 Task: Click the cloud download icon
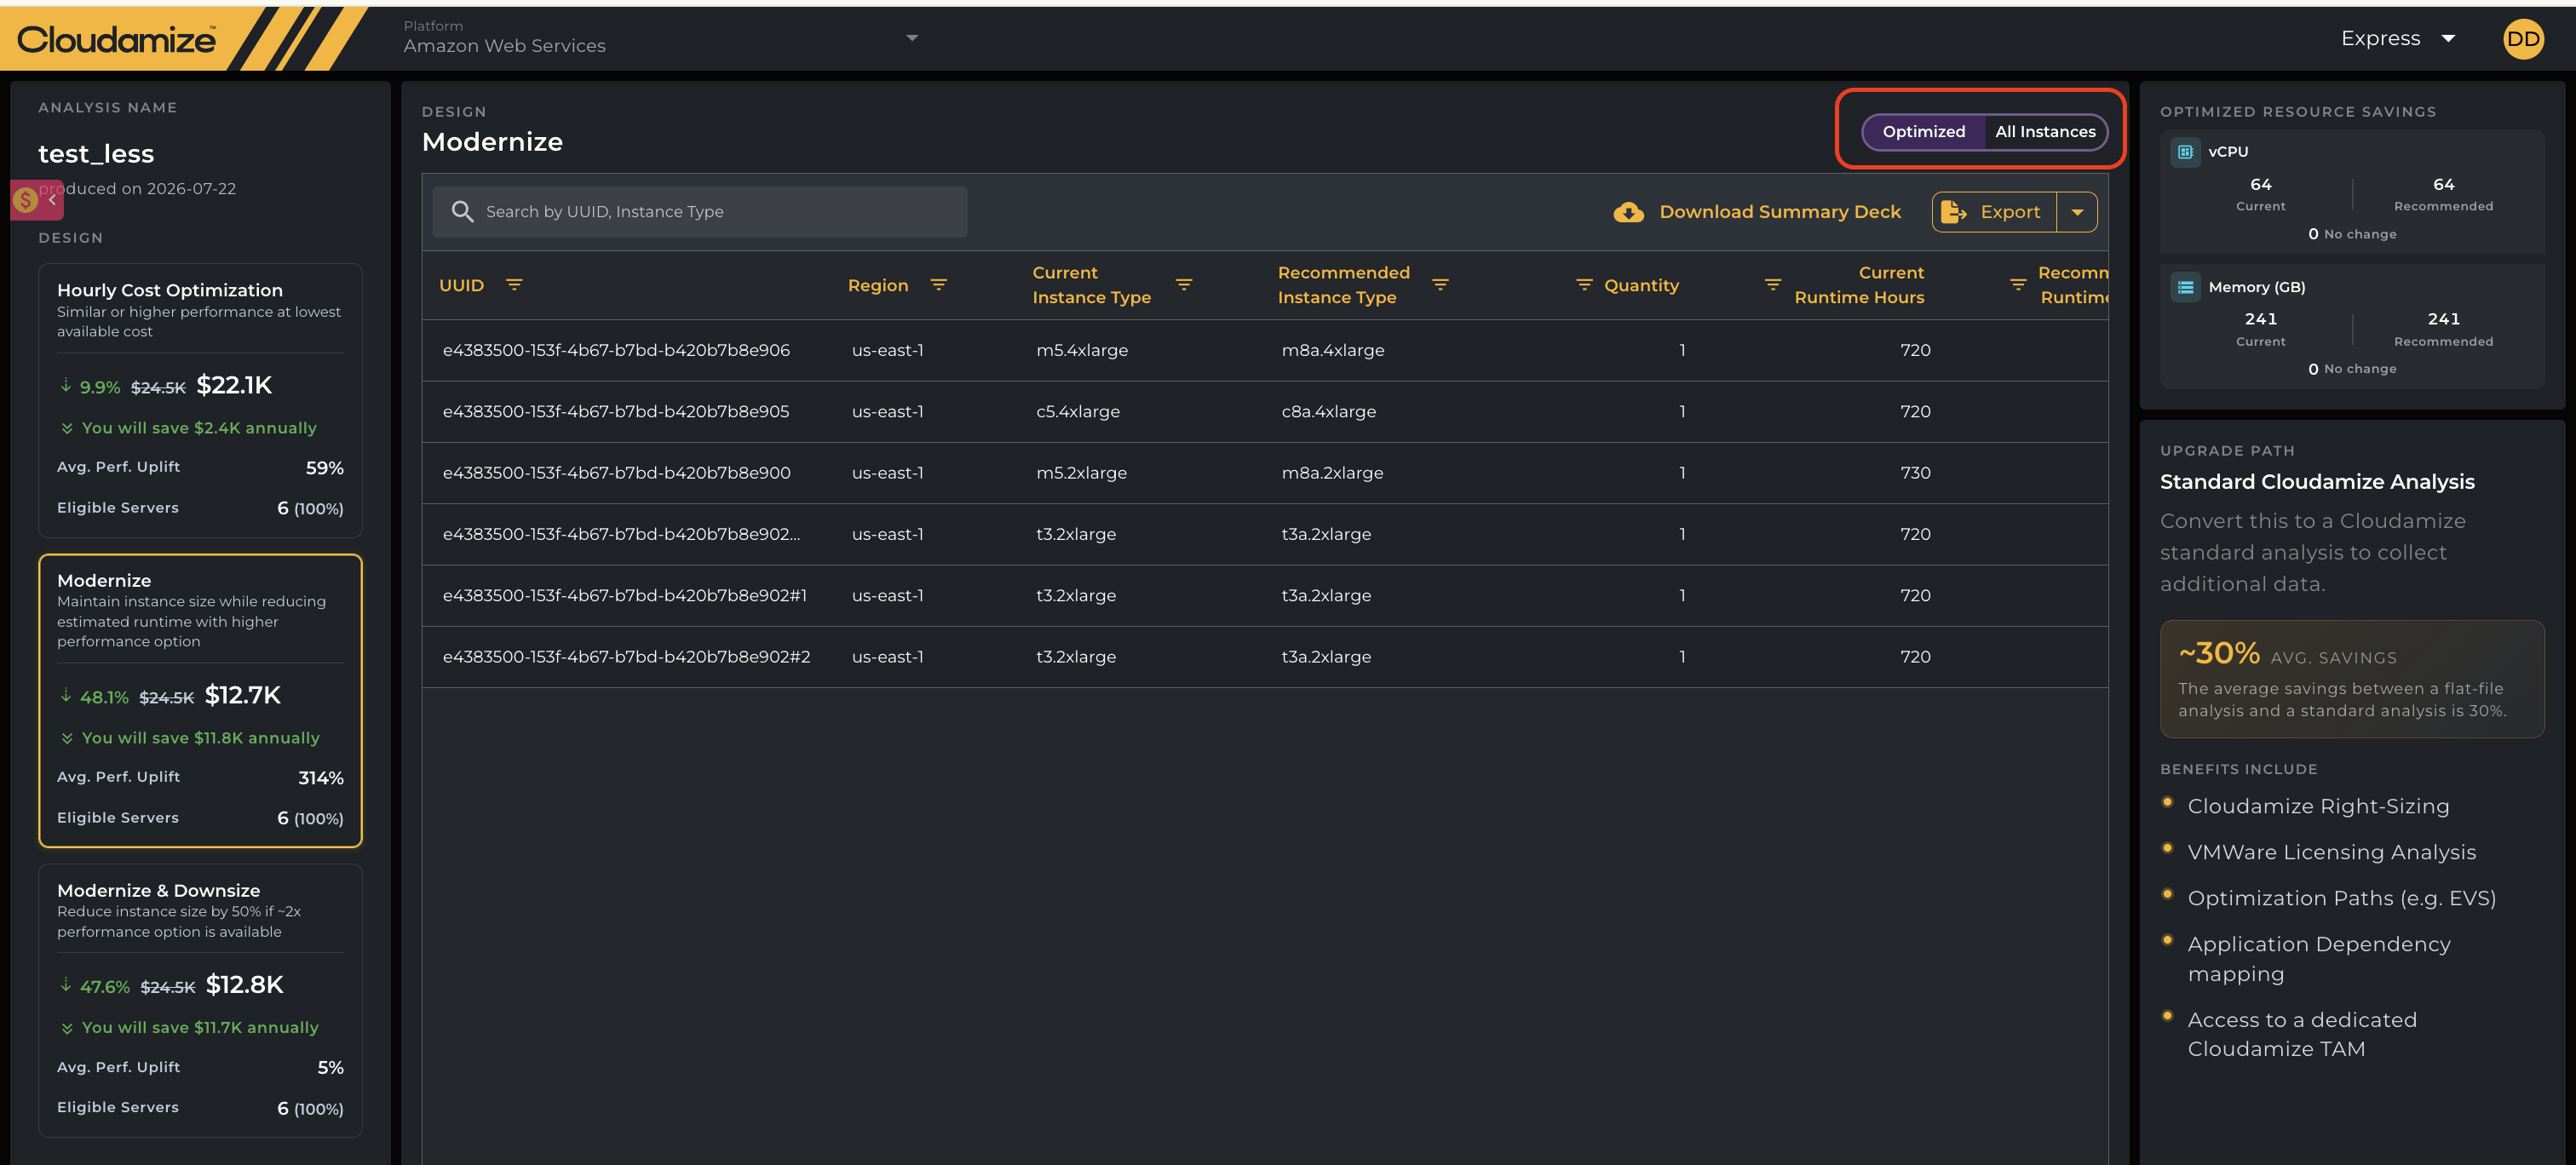[x=1628, y=212]
